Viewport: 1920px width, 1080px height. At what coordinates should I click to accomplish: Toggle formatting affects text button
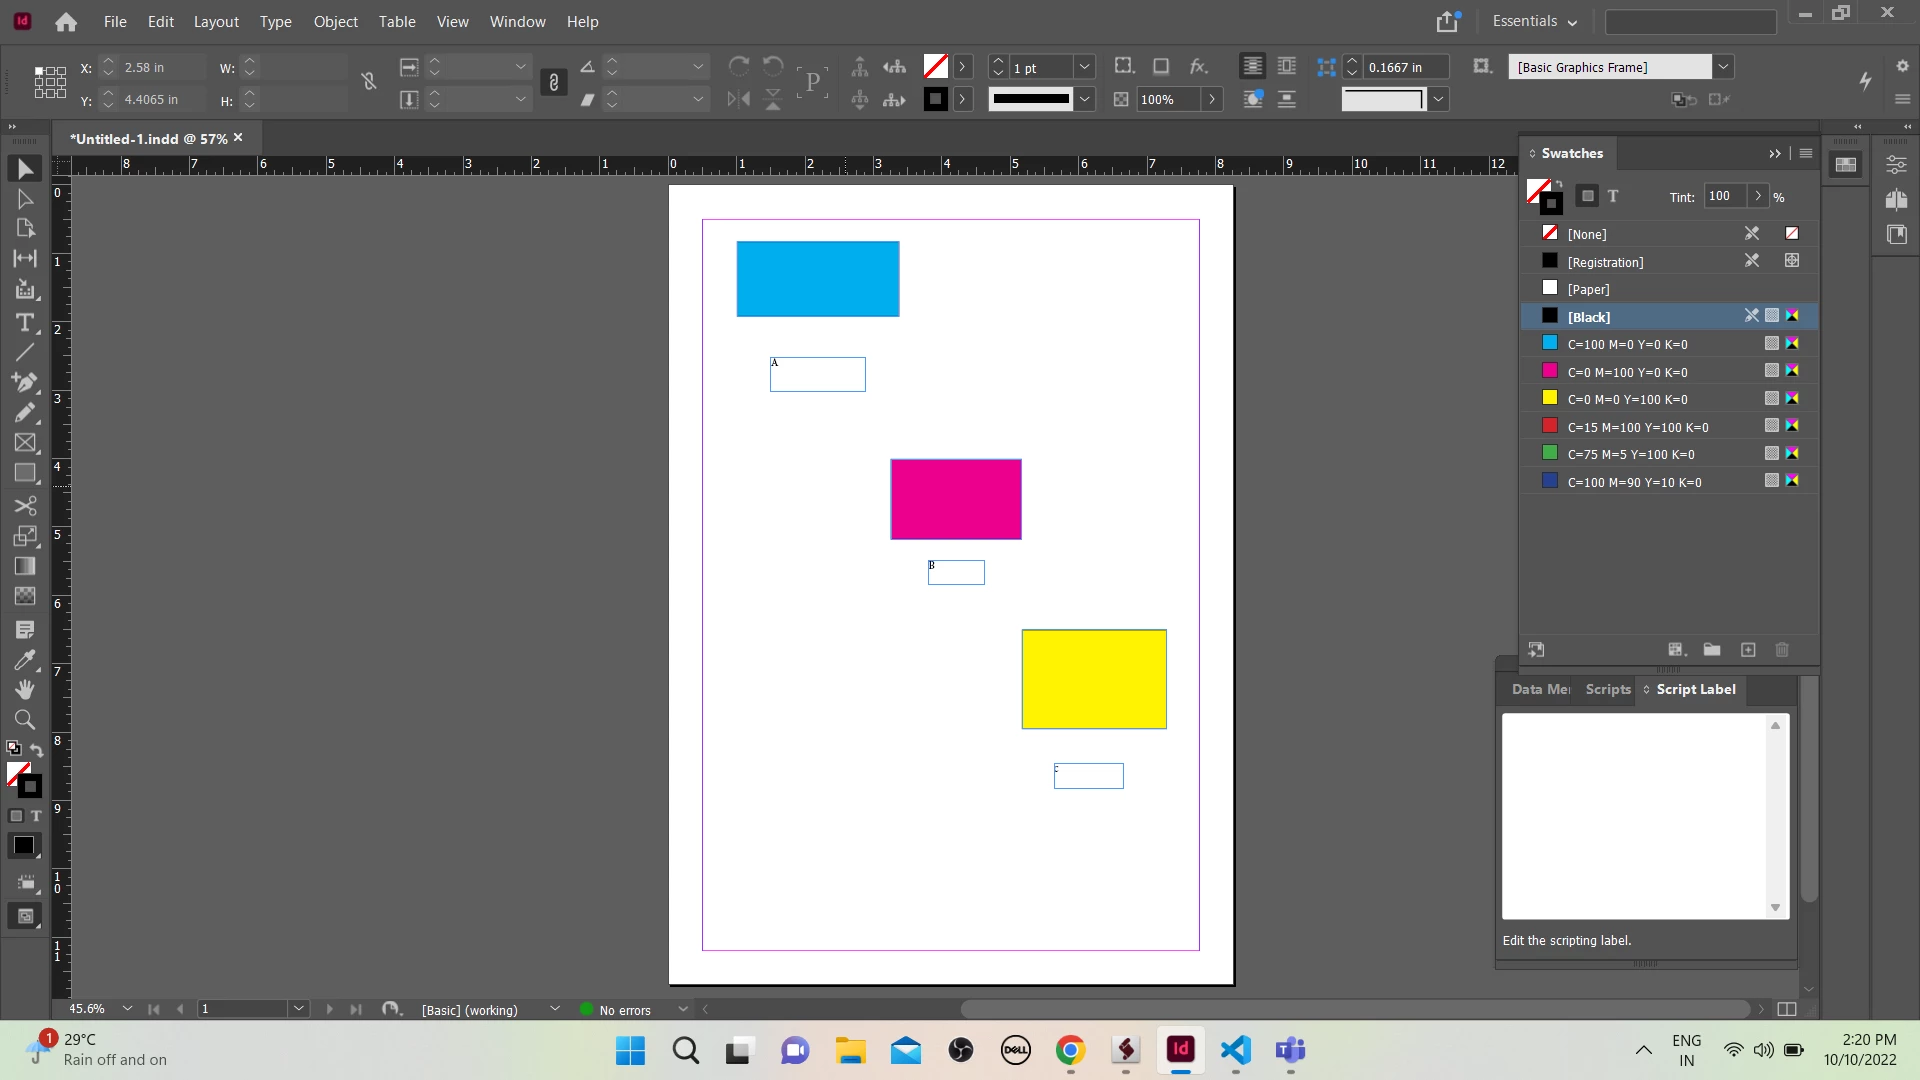[1612, 196]
